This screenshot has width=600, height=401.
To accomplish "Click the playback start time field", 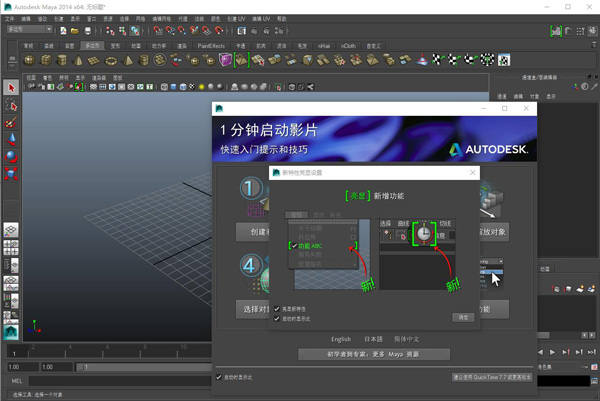I will click(57, 367).
